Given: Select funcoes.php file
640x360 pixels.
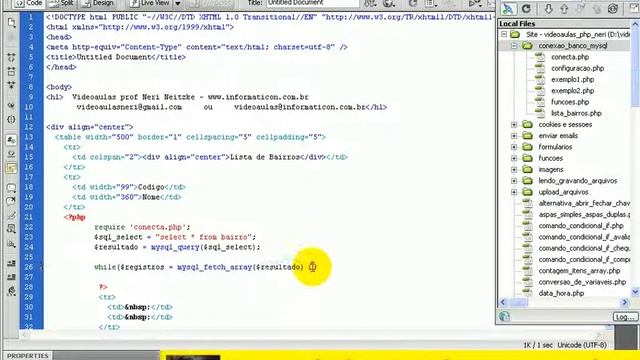Looking at the screenshot, I should [x=570, y=102].
